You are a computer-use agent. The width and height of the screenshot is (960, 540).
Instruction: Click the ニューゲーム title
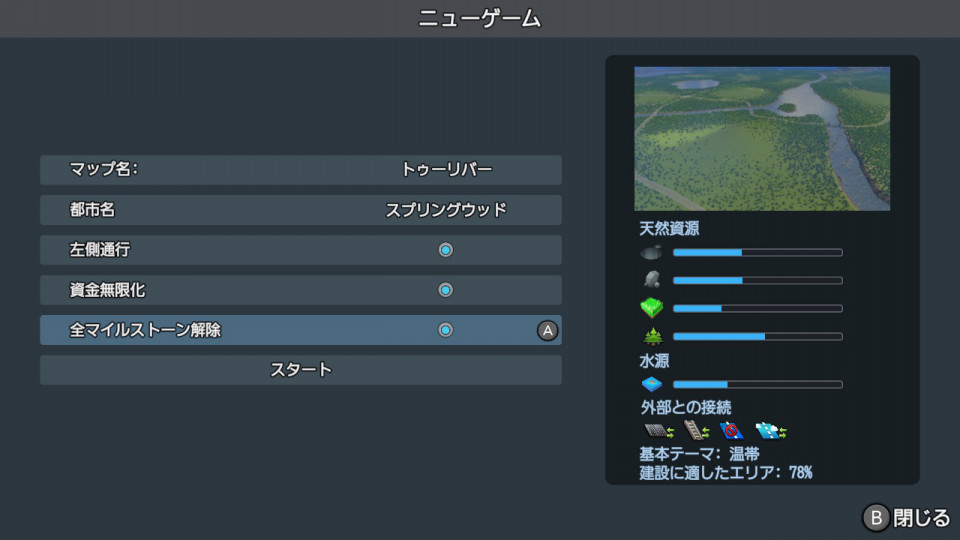[479, 18]
